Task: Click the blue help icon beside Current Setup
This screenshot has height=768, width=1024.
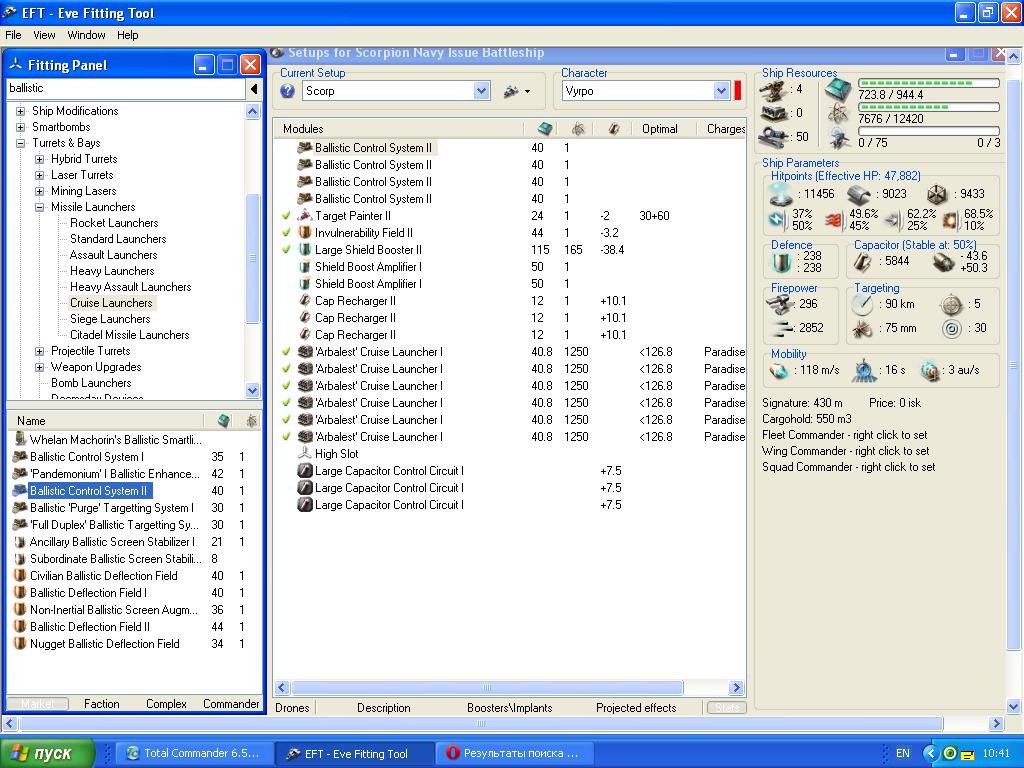Action: (x=287, y=91)
